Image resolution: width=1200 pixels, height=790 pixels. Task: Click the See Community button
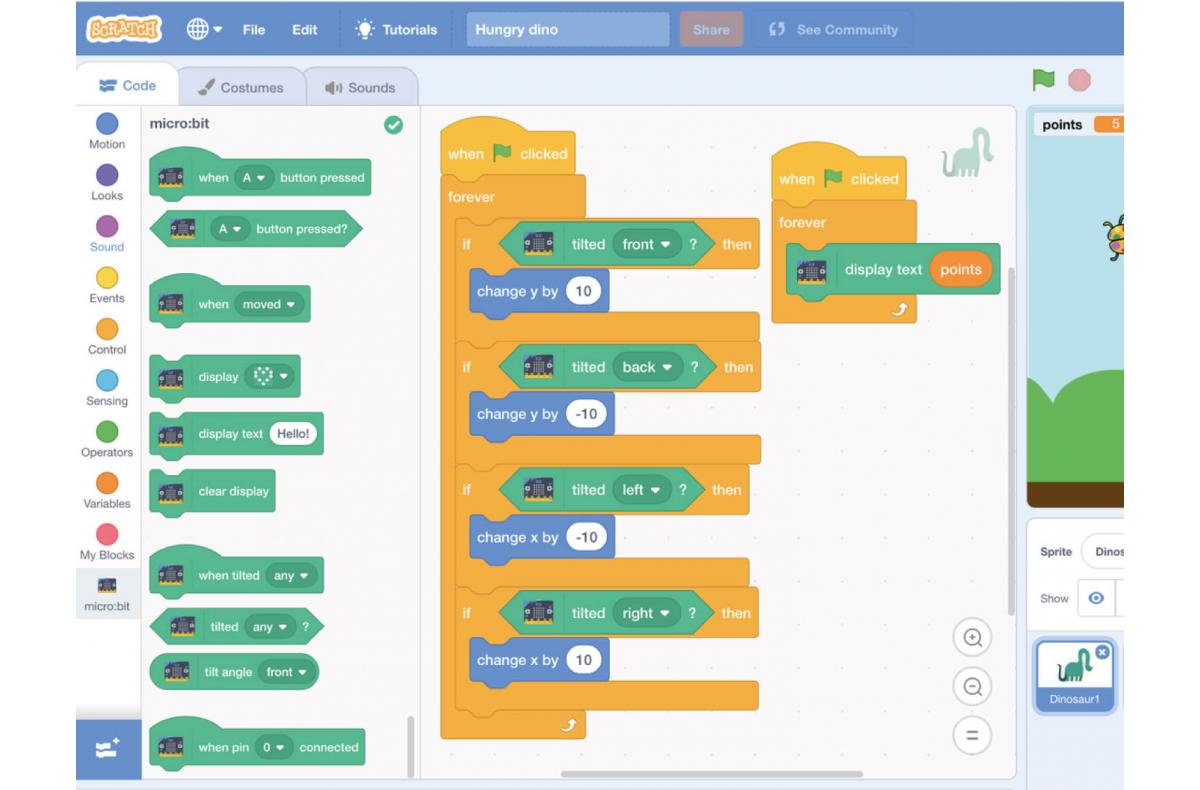tap(833, 30)
